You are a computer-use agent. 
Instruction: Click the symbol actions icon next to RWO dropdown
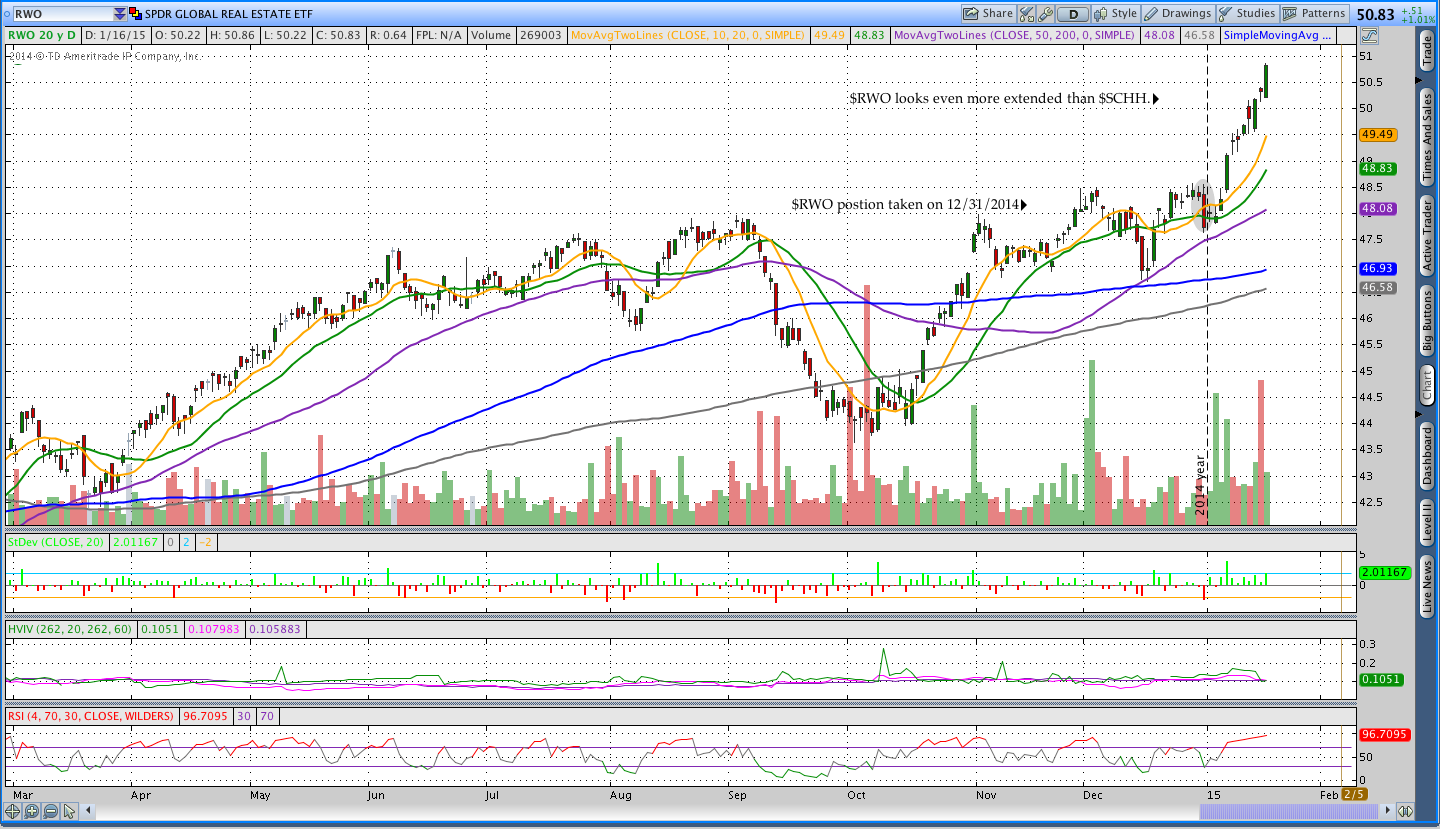pyautogui.click(x=136, y=14)
